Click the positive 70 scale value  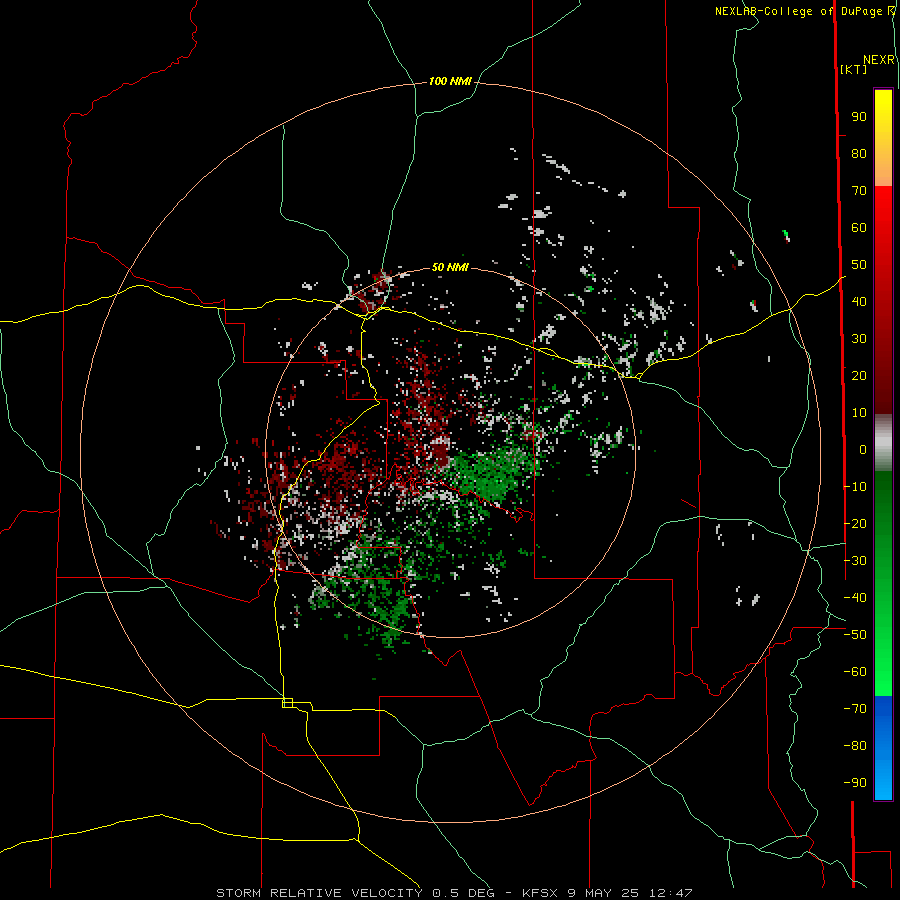[x=859, y=191]
